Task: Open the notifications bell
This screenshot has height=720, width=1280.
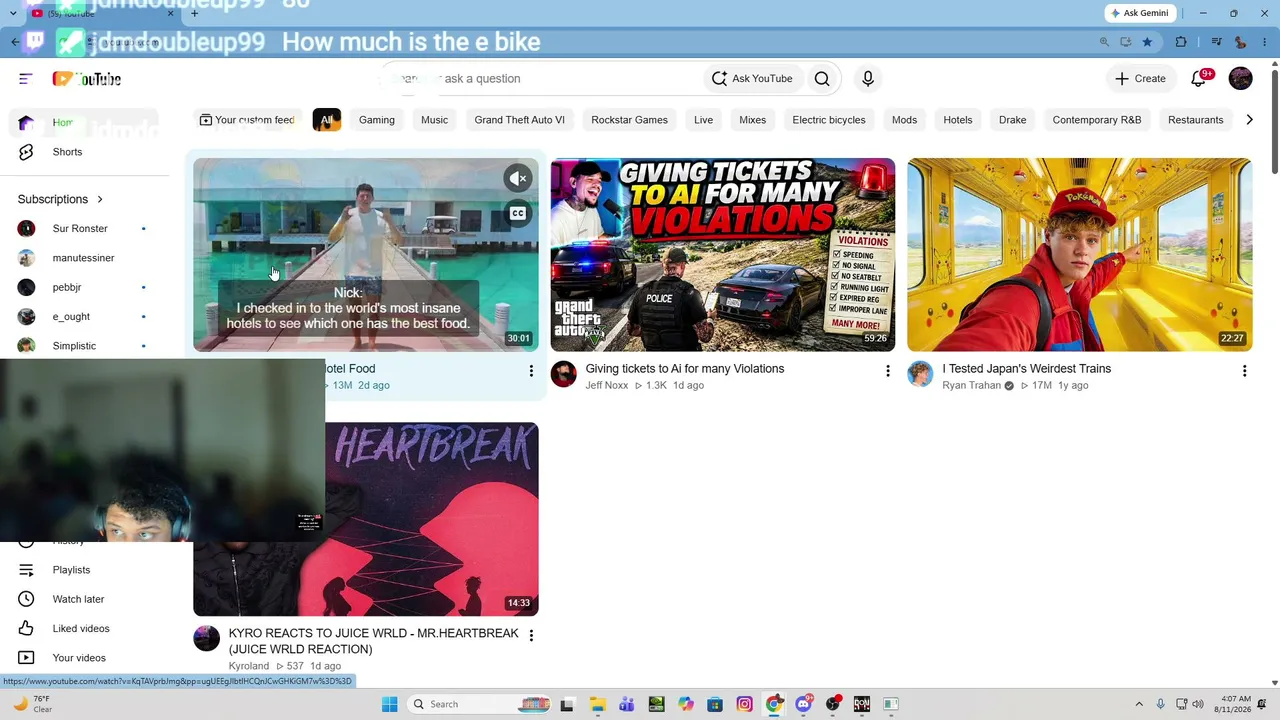Action: point(1199,79)
